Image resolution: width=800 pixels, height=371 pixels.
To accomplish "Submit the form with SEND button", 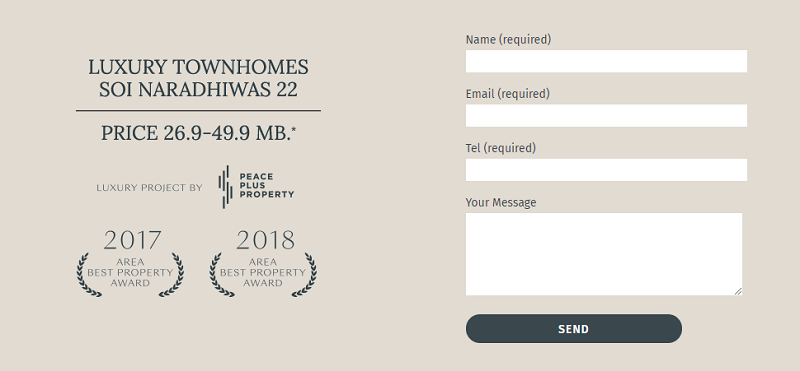I will [573, 329].
